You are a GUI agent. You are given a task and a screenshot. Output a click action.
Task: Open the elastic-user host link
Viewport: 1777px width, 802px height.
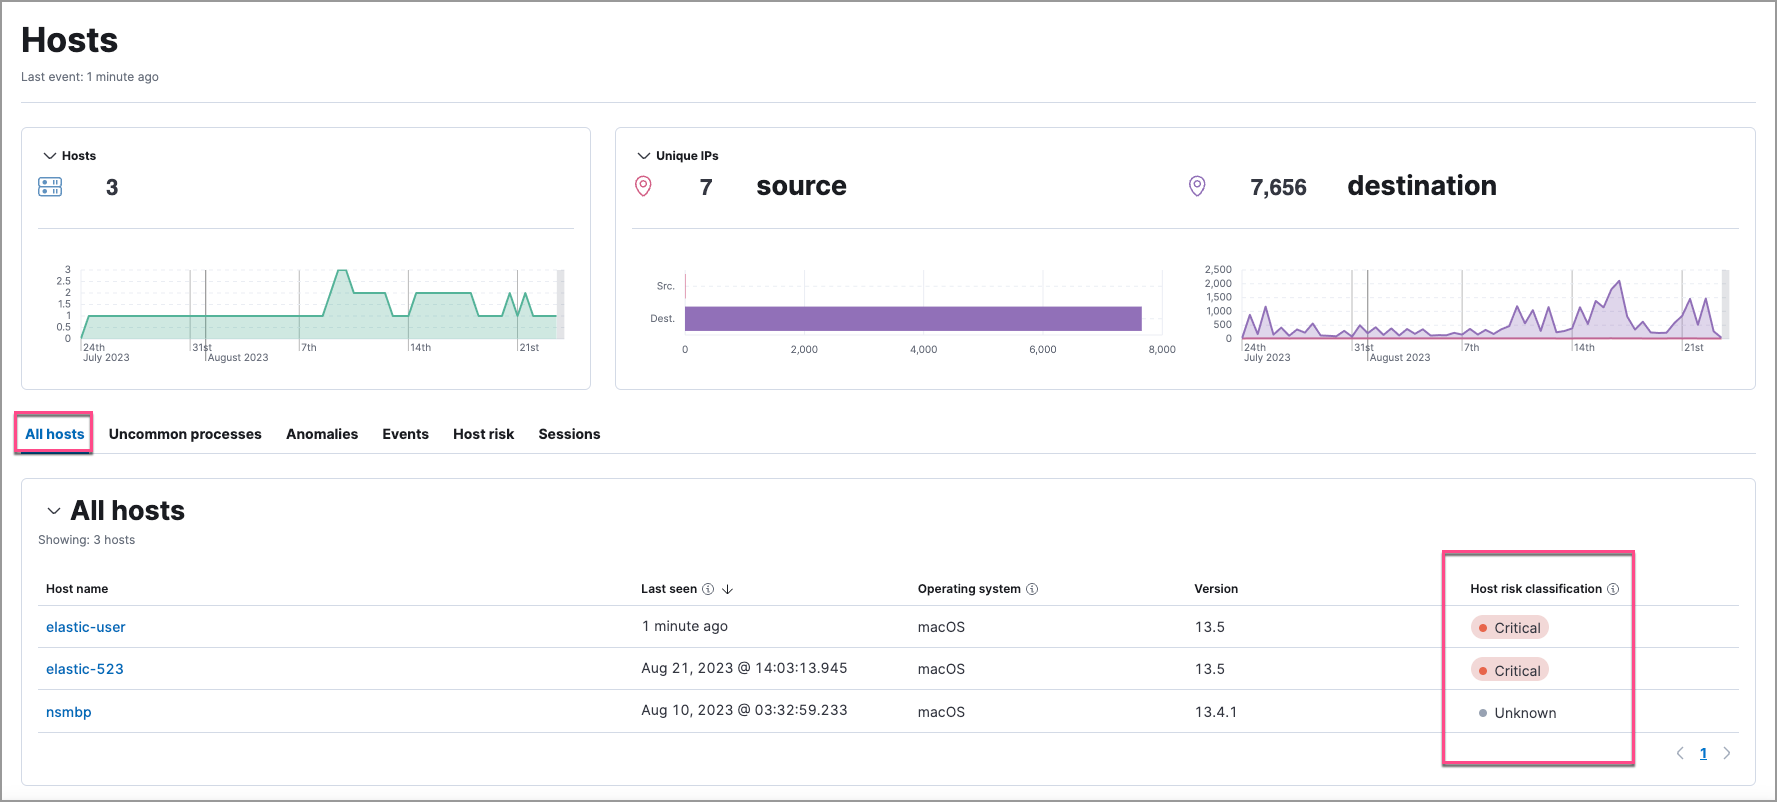tap(86, 627)
